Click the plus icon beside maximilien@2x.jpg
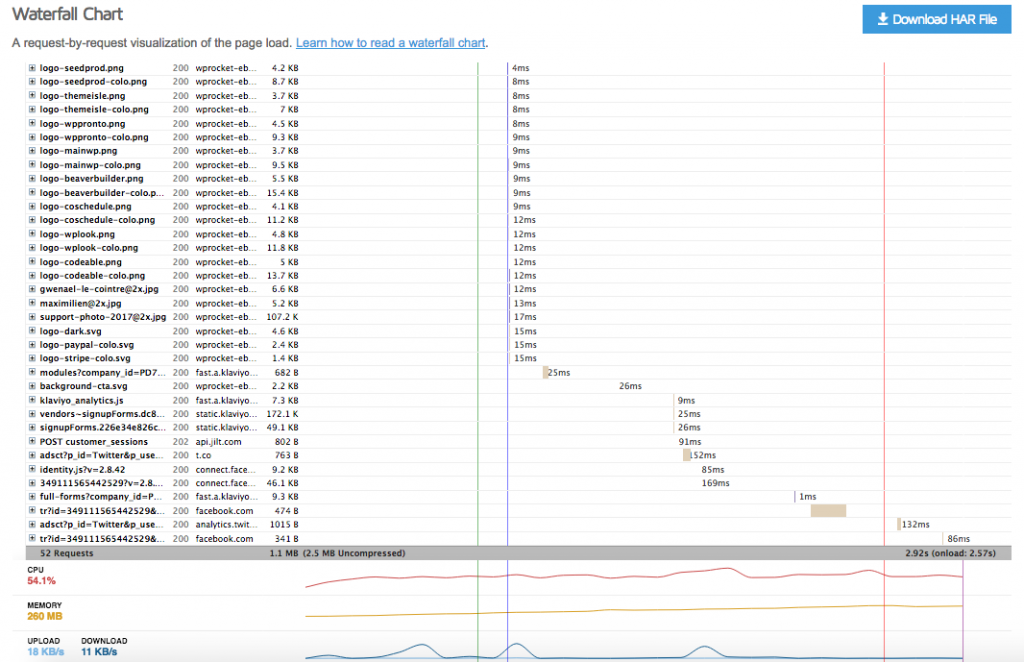This screenshot has width=1024, height=662. (x=31, y=303)
